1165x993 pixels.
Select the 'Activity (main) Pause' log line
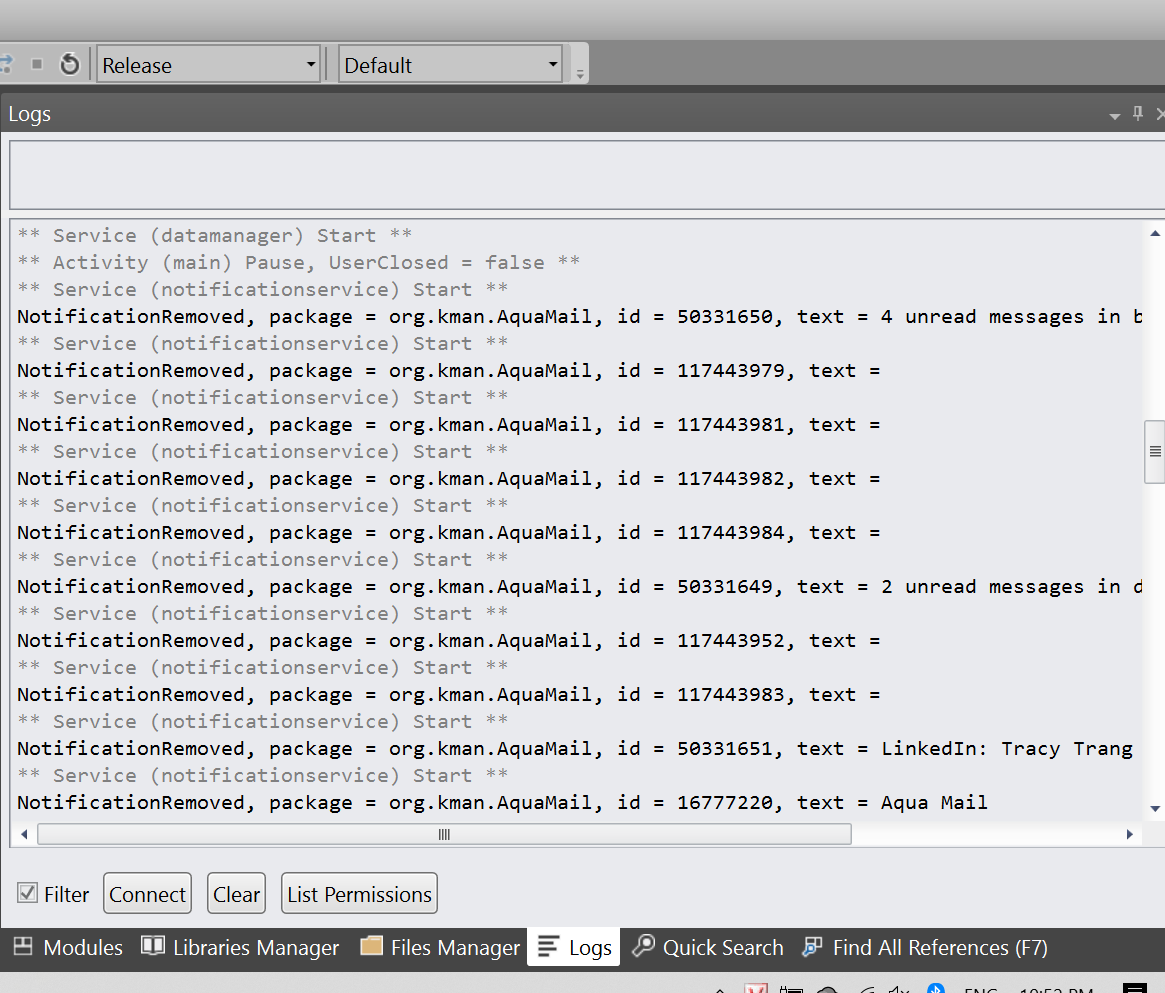[299, 262]
